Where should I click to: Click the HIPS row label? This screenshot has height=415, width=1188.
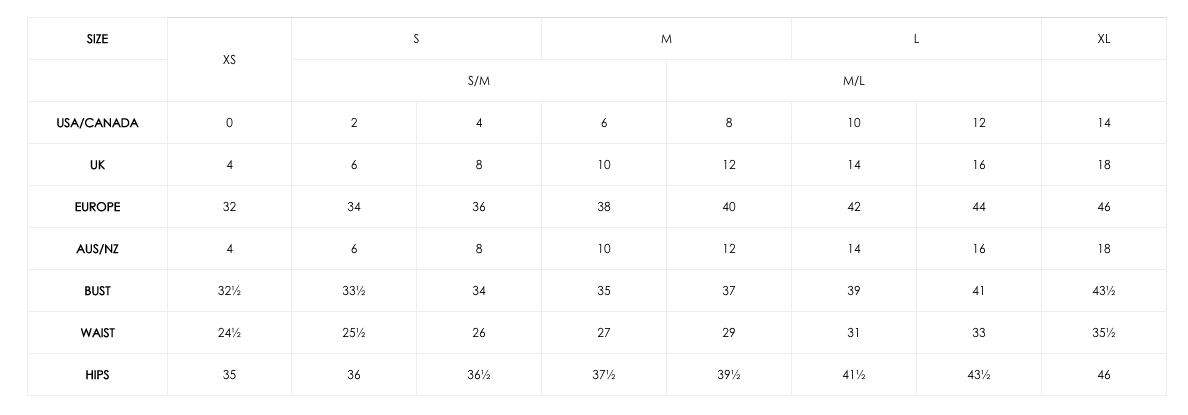(97, 375)
